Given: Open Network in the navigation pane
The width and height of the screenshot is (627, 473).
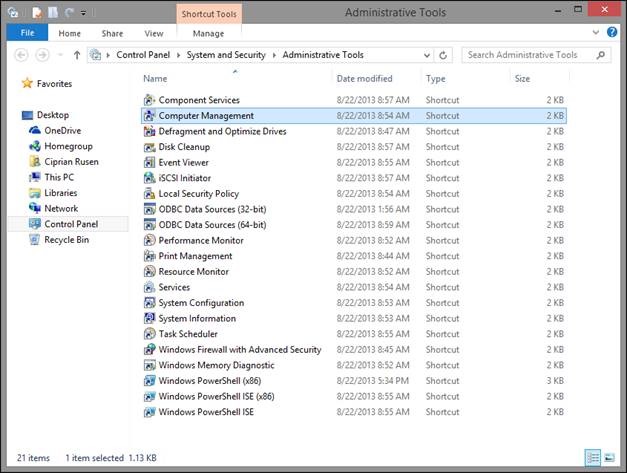Looking at the screenshot, I should click(x=61, y=209).
